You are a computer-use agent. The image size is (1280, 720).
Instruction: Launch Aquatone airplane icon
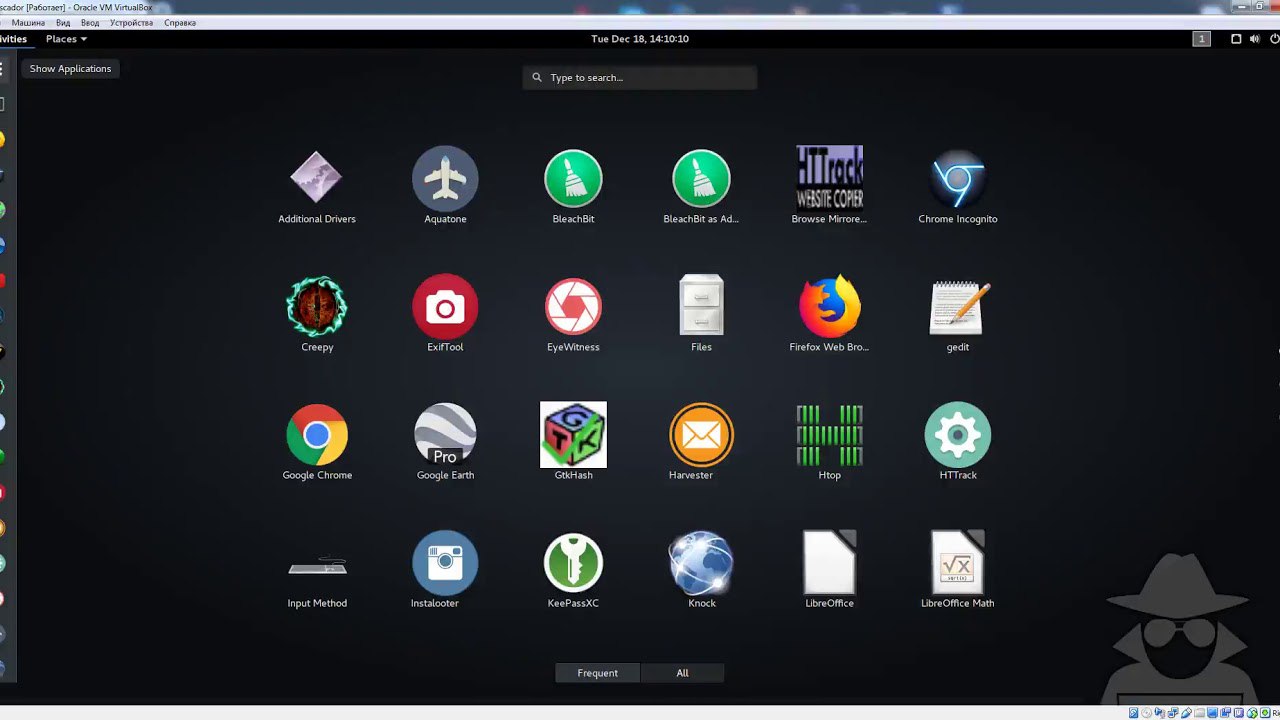(x=445, y=179)
